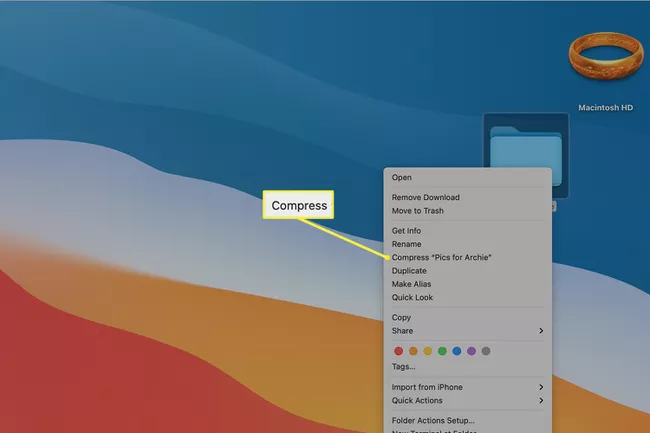Apply the green tag color
The width and height of the screenshot is (650, 433).
pos(442,351)
